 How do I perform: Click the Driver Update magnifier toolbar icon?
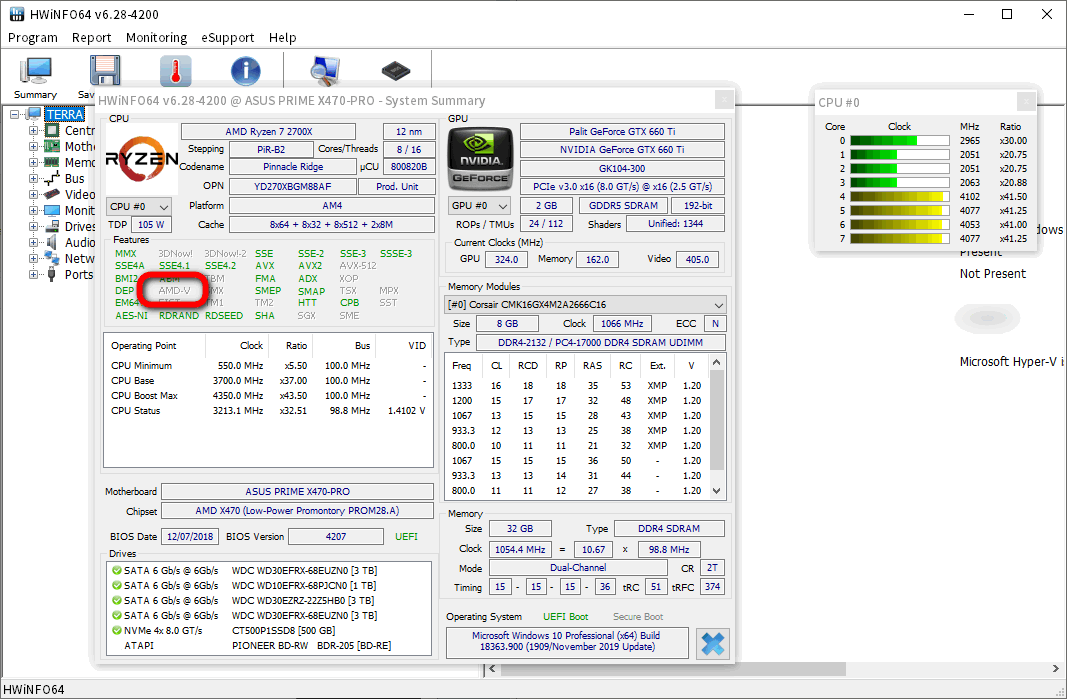tap(325, 71)
